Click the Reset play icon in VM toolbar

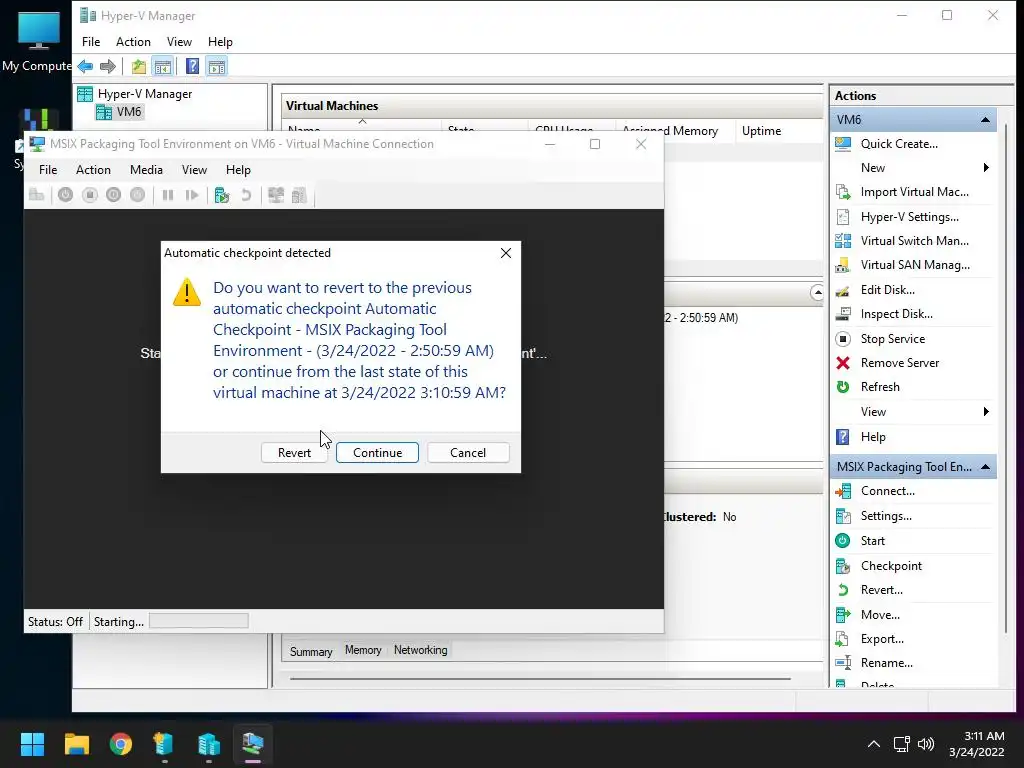(192, 195)
